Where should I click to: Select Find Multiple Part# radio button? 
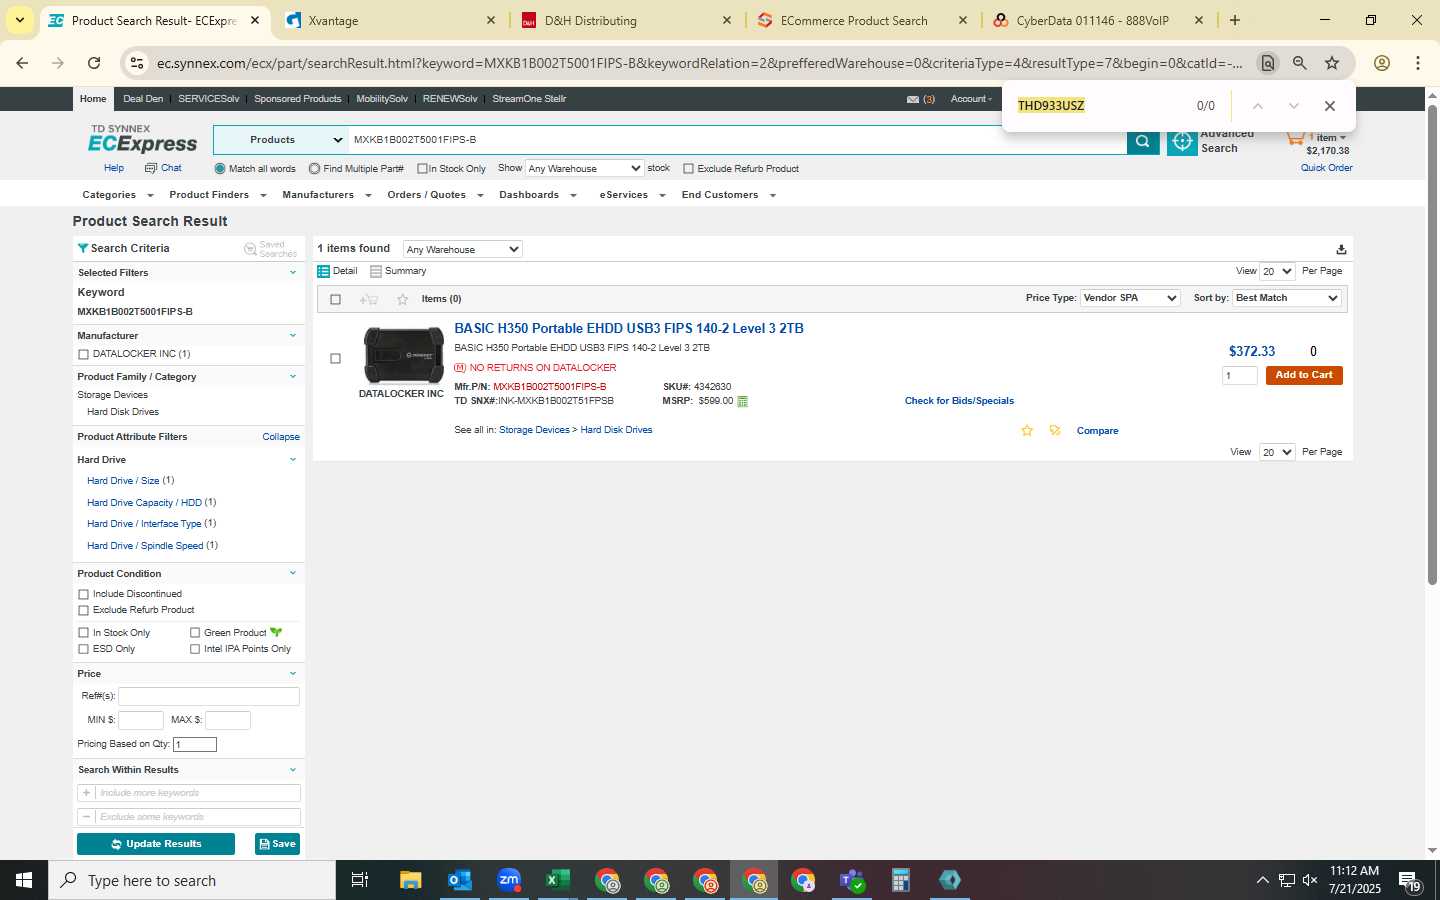coord(314,169)
